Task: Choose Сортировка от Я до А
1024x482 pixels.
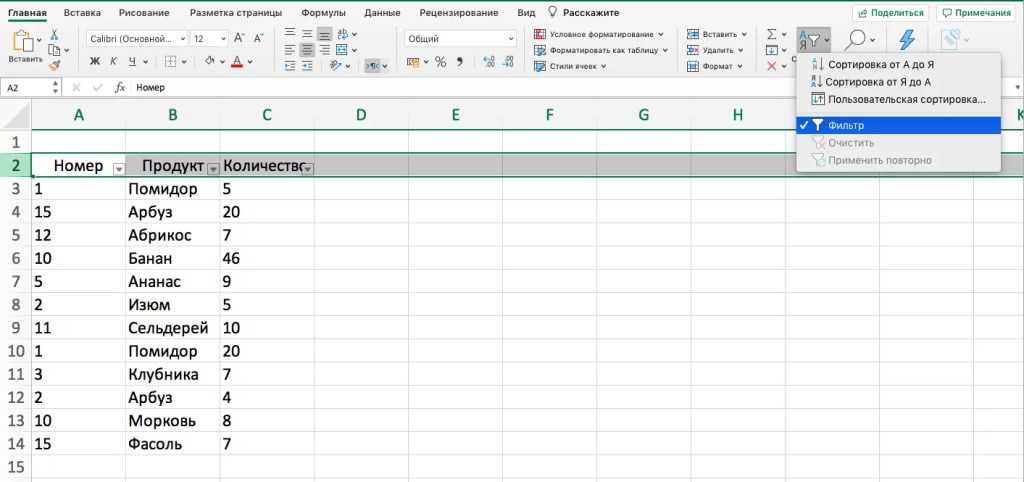Action: tap(898, 82)
